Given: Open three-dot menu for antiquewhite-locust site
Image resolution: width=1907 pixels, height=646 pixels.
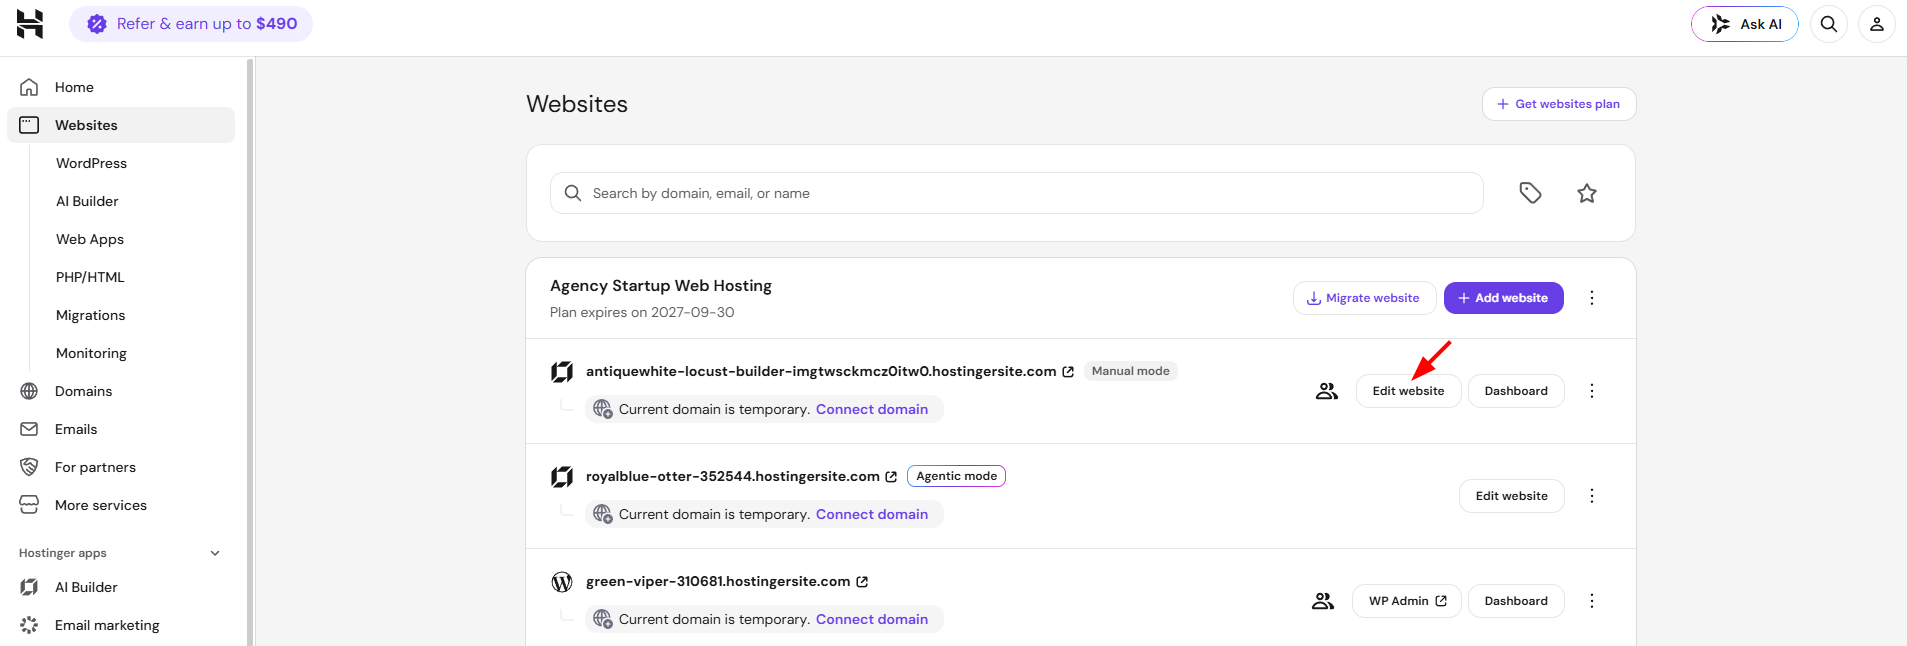Looking at the screenshot, I should pos(1592,391).
